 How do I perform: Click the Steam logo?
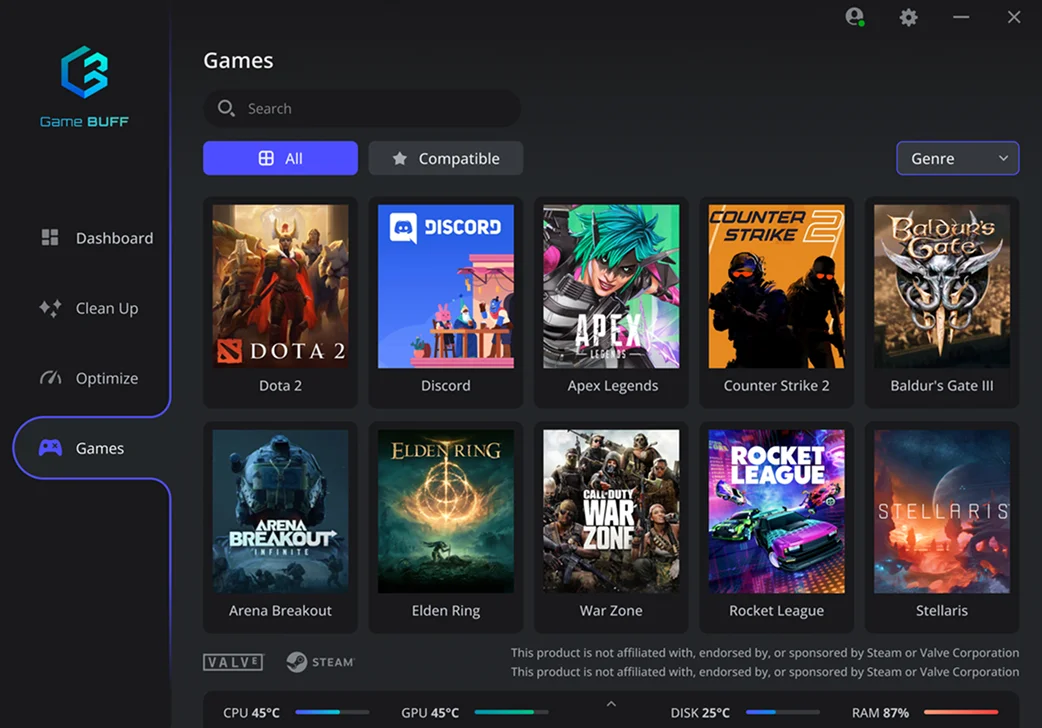coord(320,662)
